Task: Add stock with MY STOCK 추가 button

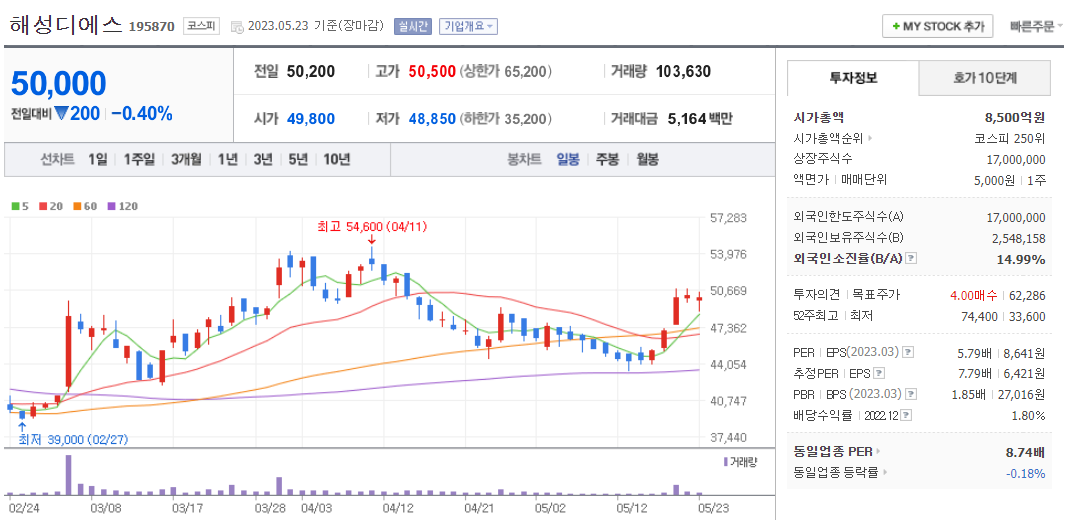Action: 938,27
